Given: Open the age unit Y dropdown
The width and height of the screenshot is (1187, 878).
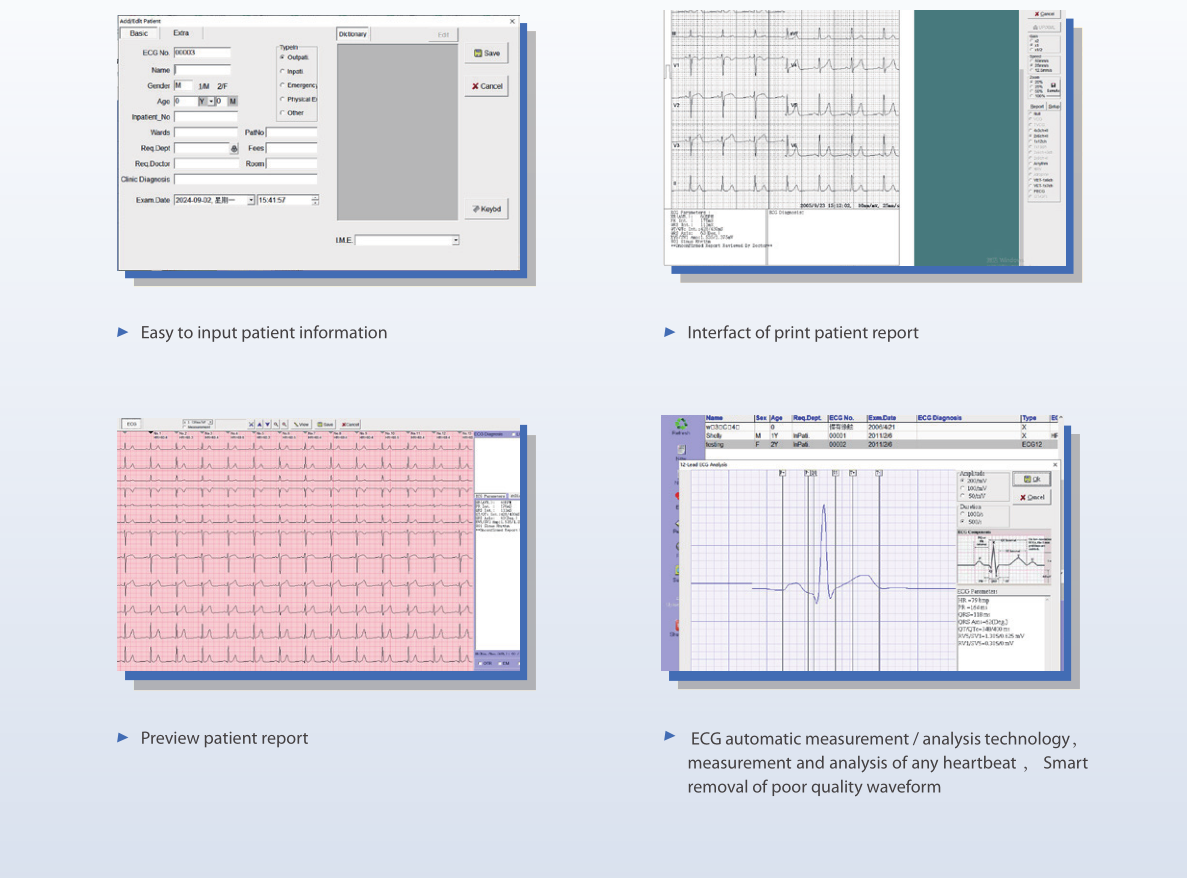Looking at the screenshot, I should 211,101.
